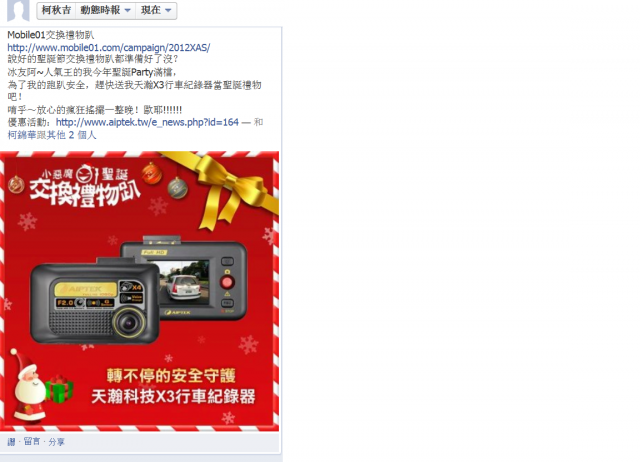Click the 柯秋吉 name button
Viewport: 640px width, 462px height.
[56, 10]
